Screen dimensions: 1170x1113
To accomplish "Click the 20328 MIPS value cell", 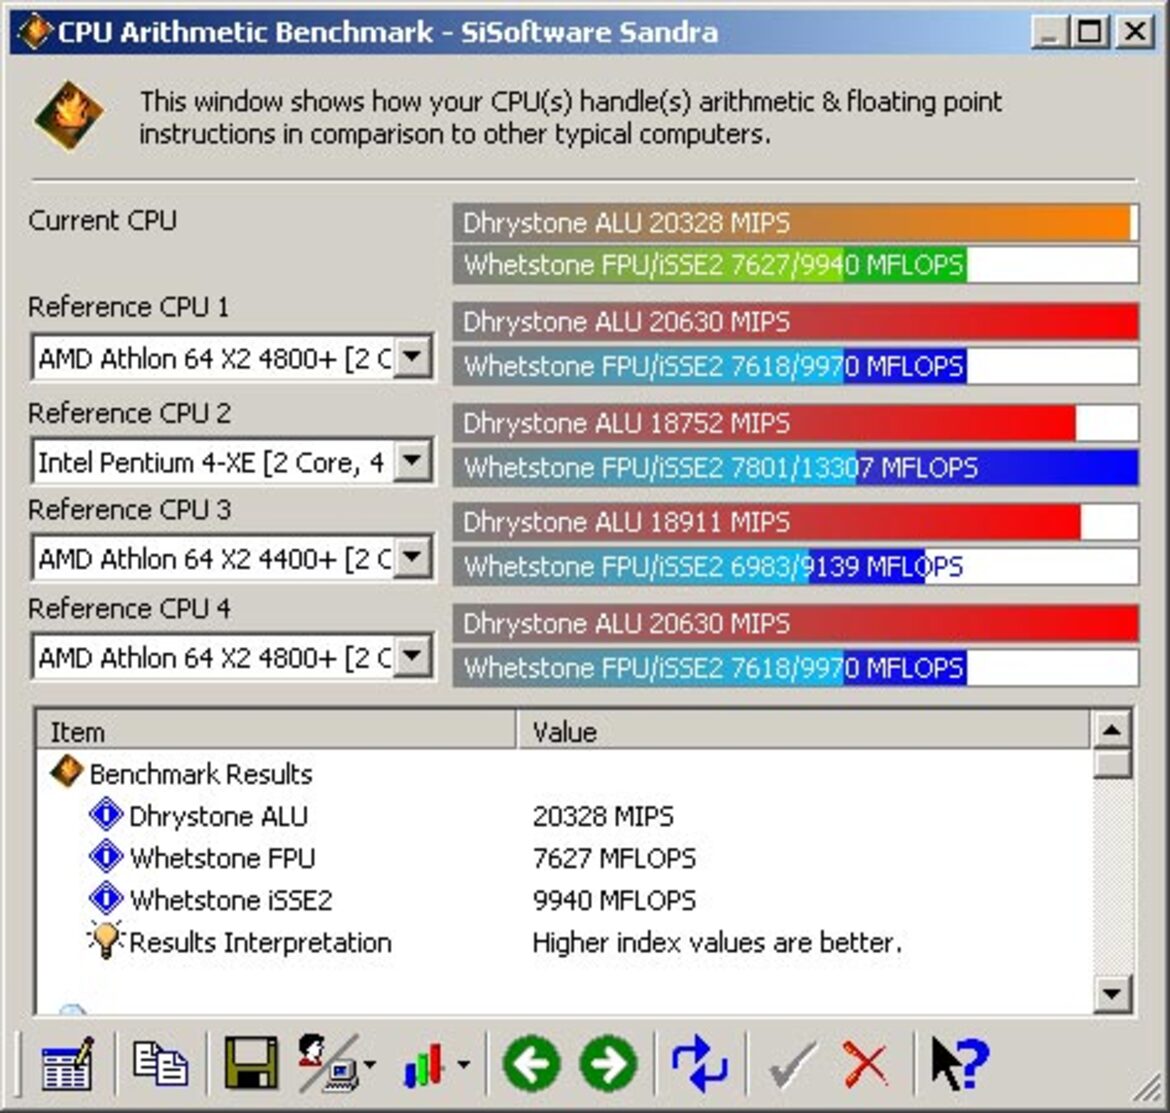I will [603, 816].
